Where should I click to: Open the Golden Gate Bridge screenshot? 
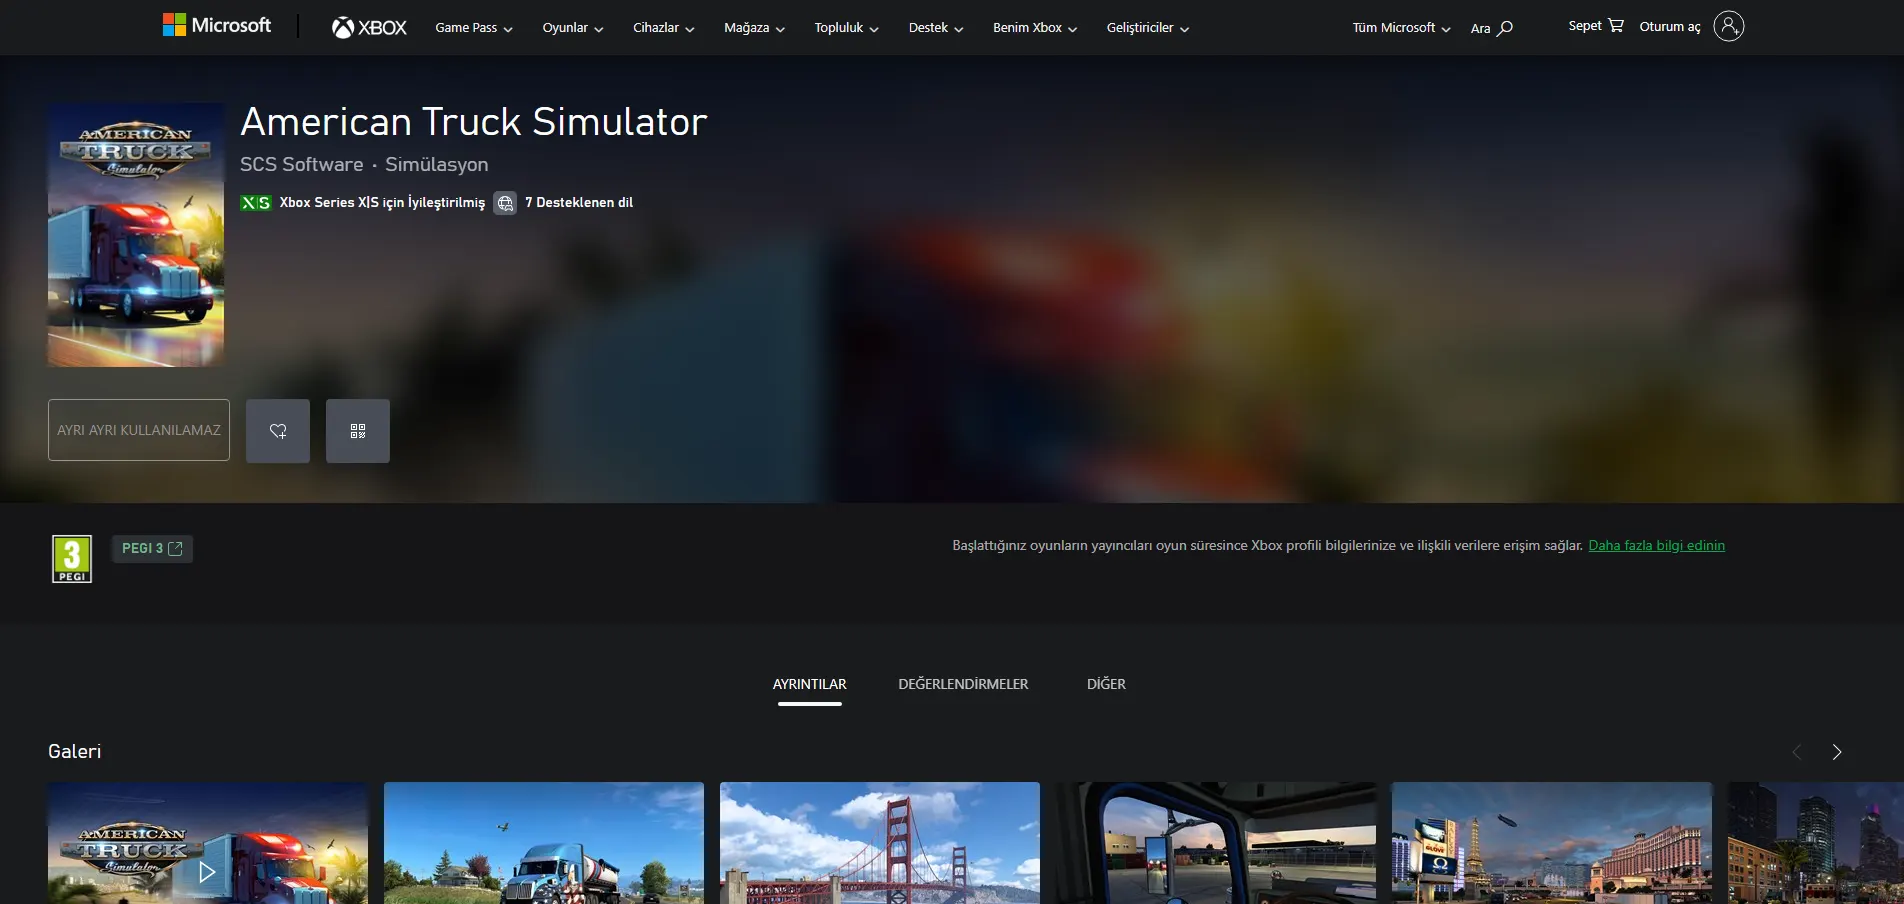[880, 843]
